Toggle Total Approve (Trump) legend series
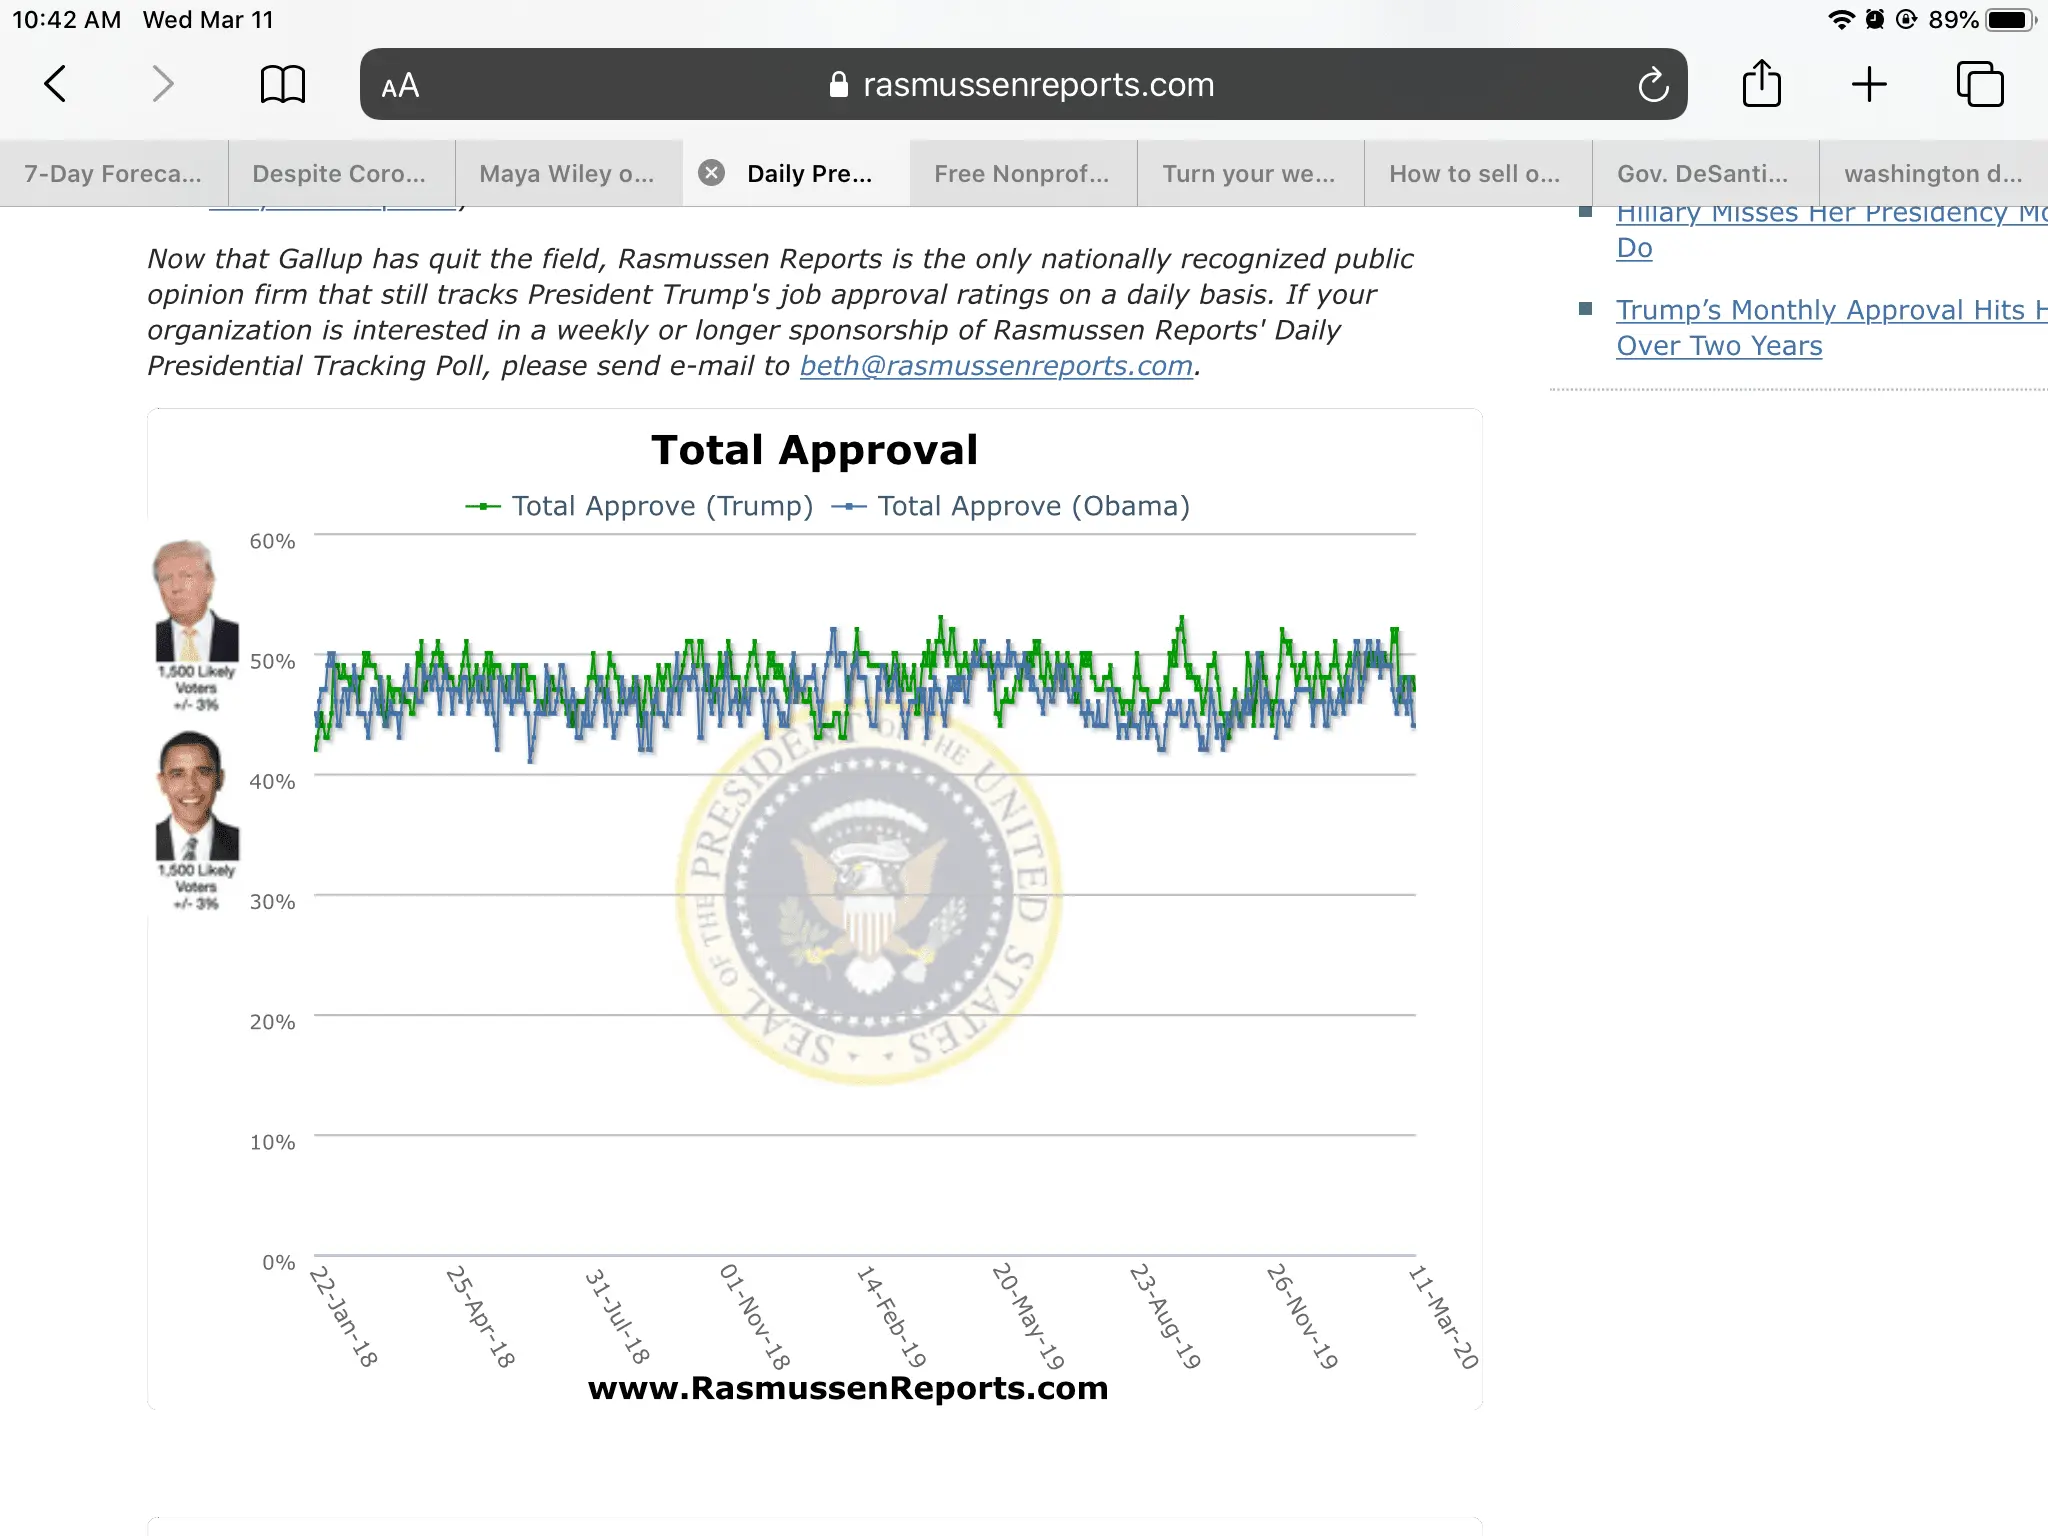Image resolution: width=2048 pixels, height=1536 pixels. point(640,507)
